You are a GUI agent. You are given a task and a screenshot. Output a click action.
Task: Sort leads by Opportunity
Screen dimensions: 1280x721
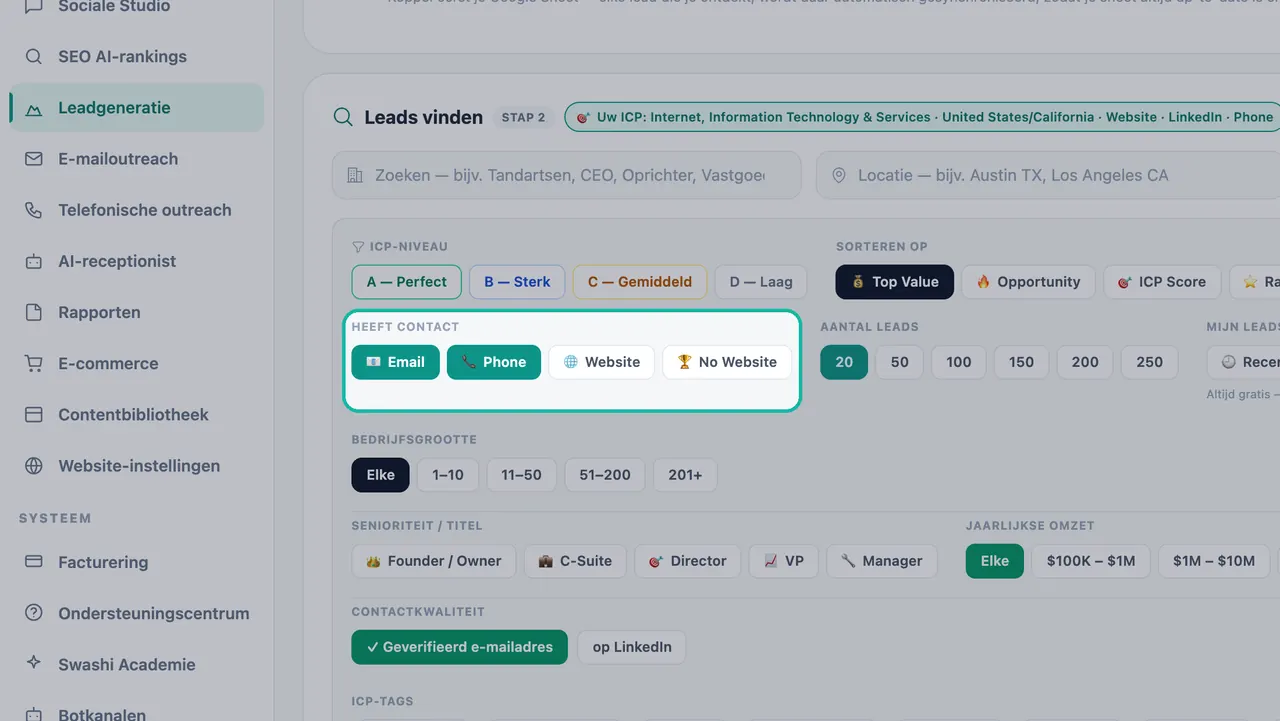1029,282
